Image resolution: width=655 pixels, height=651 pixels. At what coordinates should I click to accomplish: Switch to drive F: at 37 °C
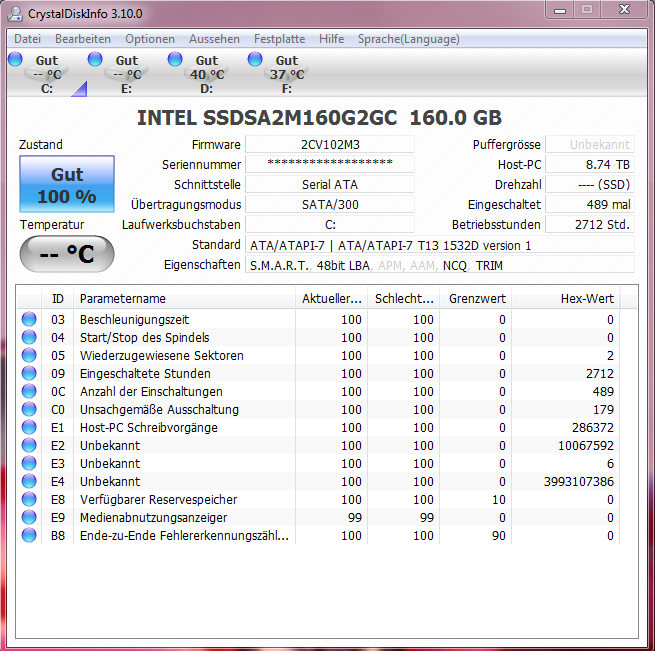click(x=287, y=74)
